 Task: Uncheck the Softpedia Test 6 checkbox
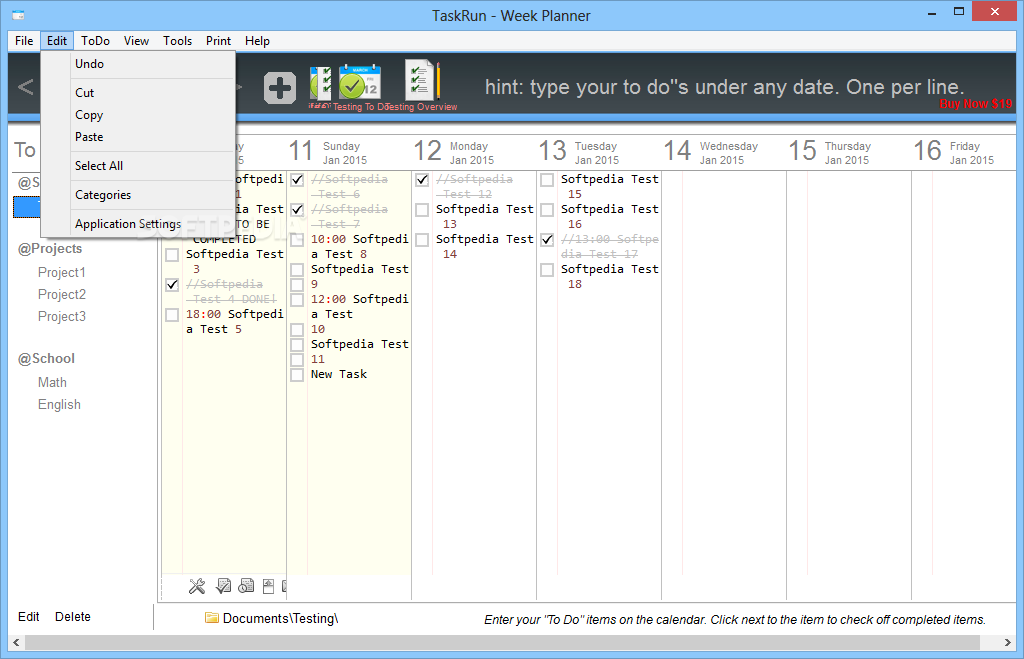pyautogui.click(x=297, y=180)
